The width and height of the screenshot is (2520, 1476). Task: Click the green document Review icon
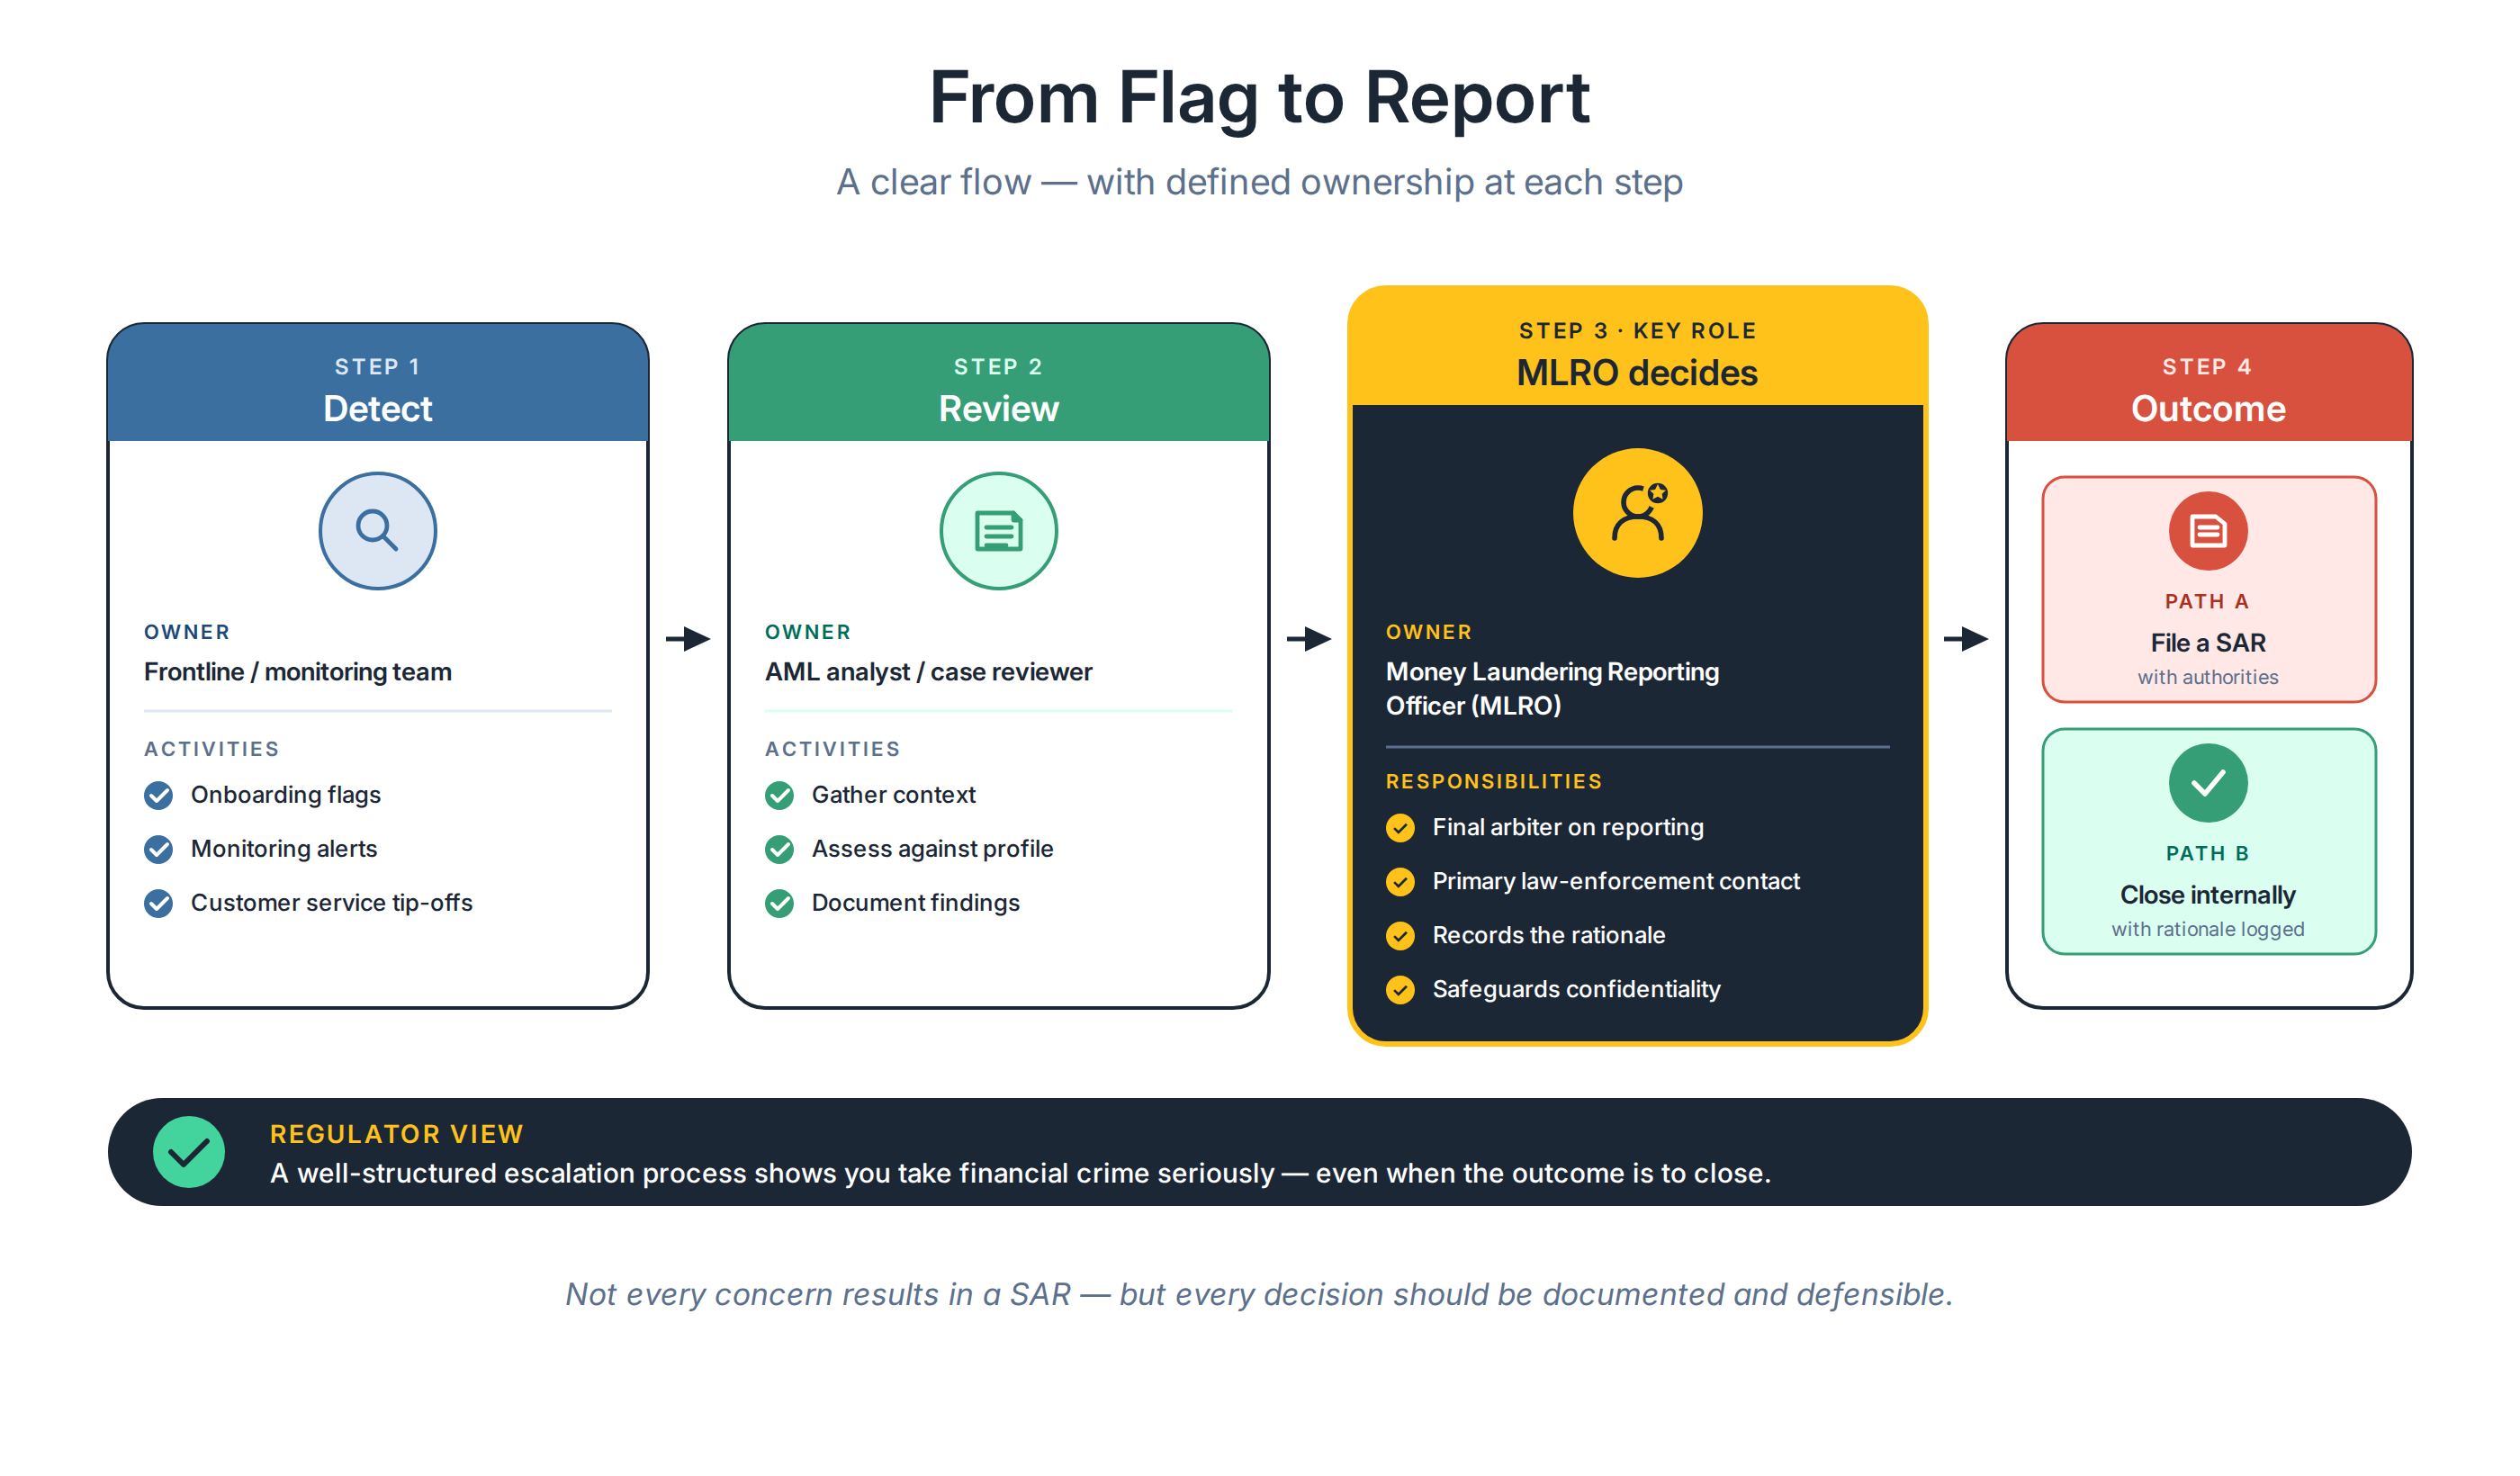coord(998,530)
